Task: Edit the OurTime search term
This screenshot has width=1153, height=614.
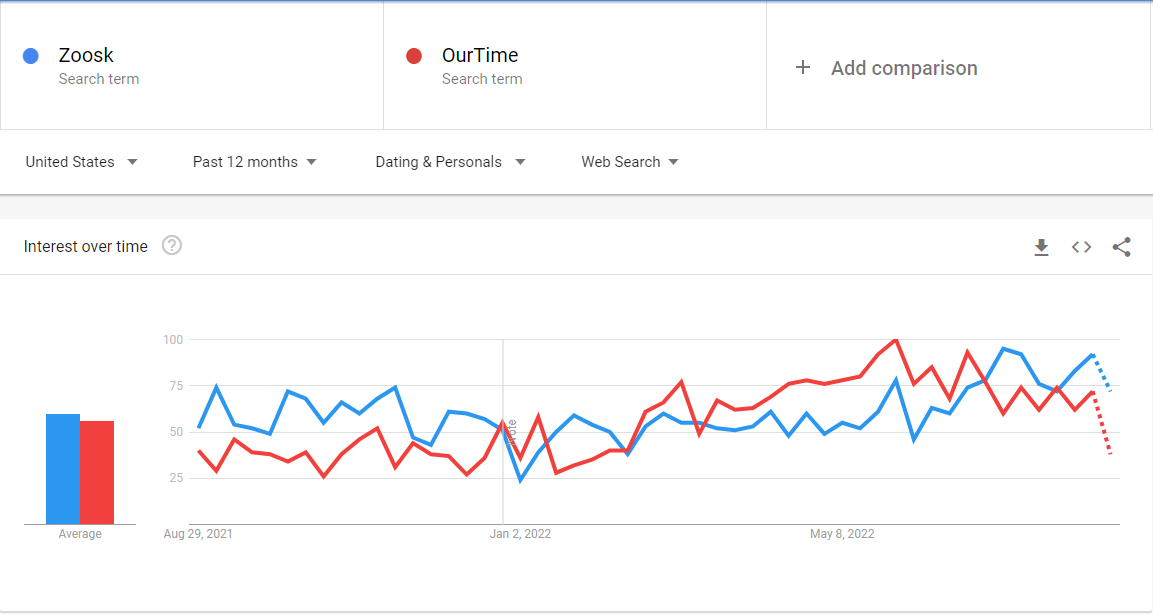Action: click(x=480, y=56)
